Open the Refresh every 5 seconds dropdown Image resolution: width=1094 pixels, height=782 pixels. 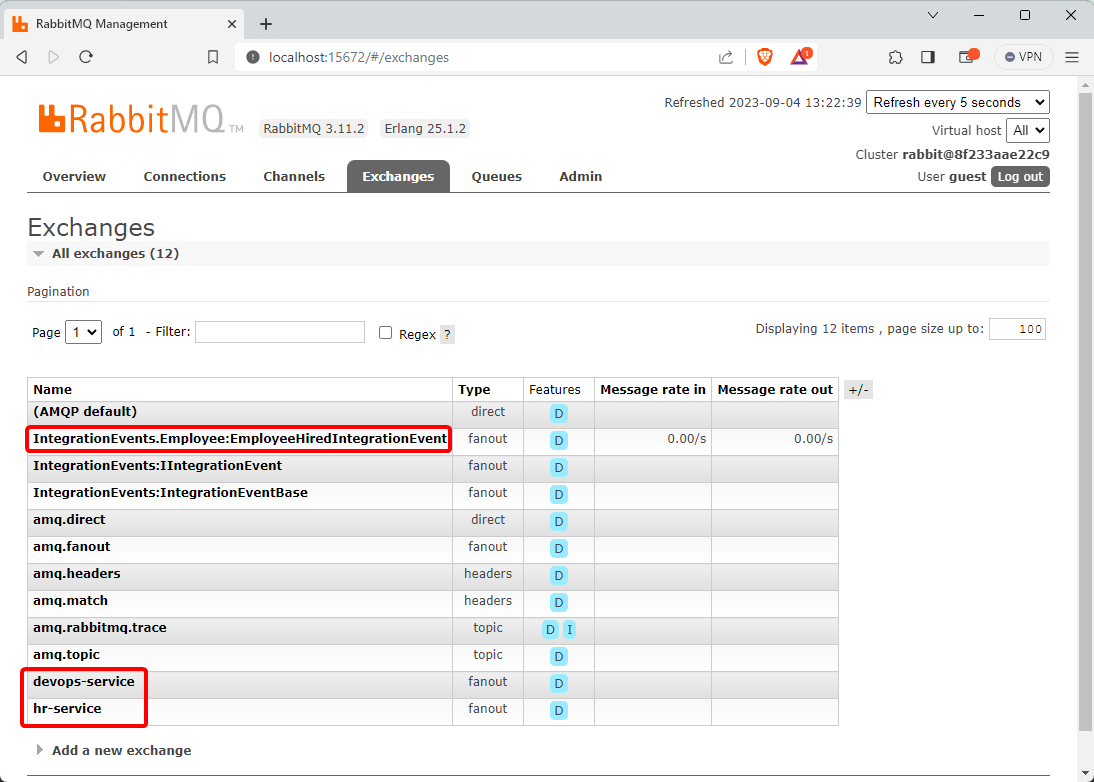click(957, 102)
